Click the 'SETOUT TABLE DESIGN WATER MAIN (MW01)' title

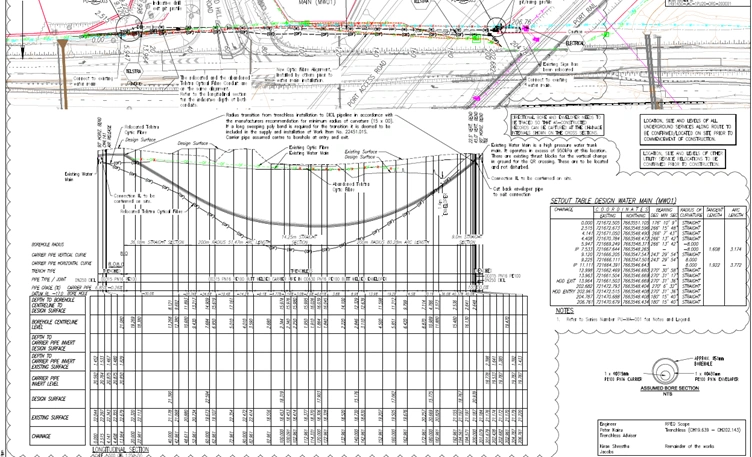pyautogui.click(x=613, y=201)
